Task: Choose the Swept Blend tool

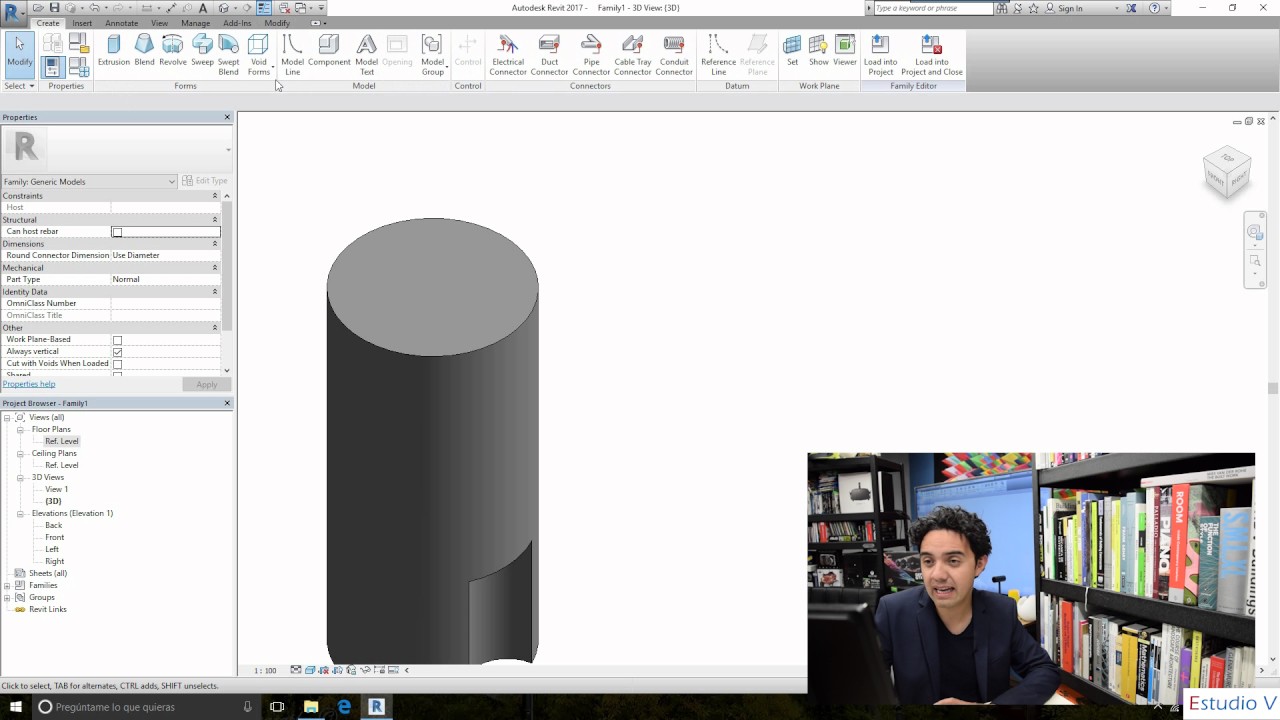Action: tap(229, 54)
